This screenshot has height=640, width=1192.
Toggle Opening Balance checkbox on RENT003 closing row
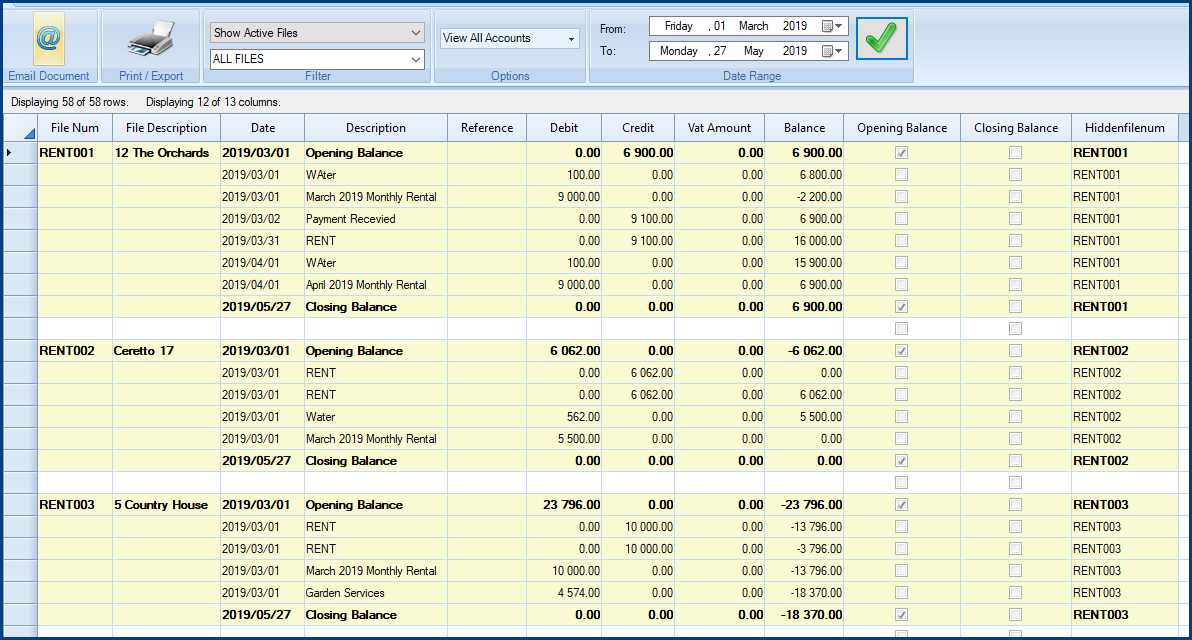(902, 615)
